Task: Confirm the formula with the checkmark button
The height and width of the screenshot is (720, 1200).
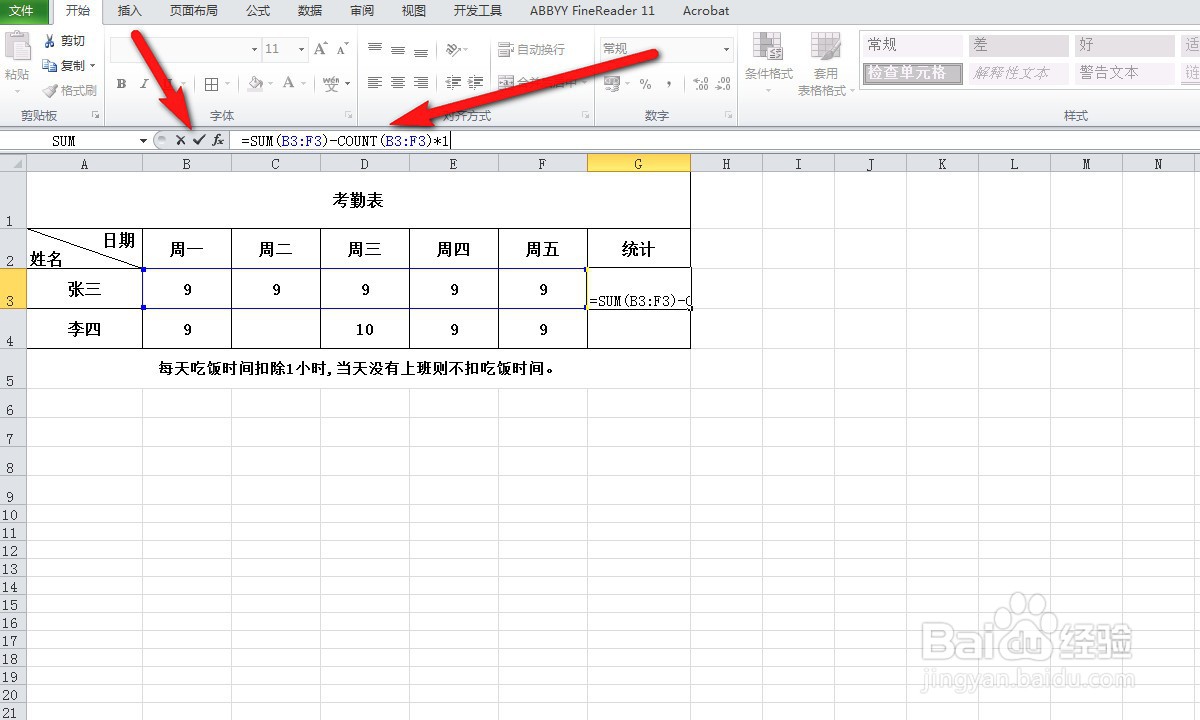Action: 198,141
